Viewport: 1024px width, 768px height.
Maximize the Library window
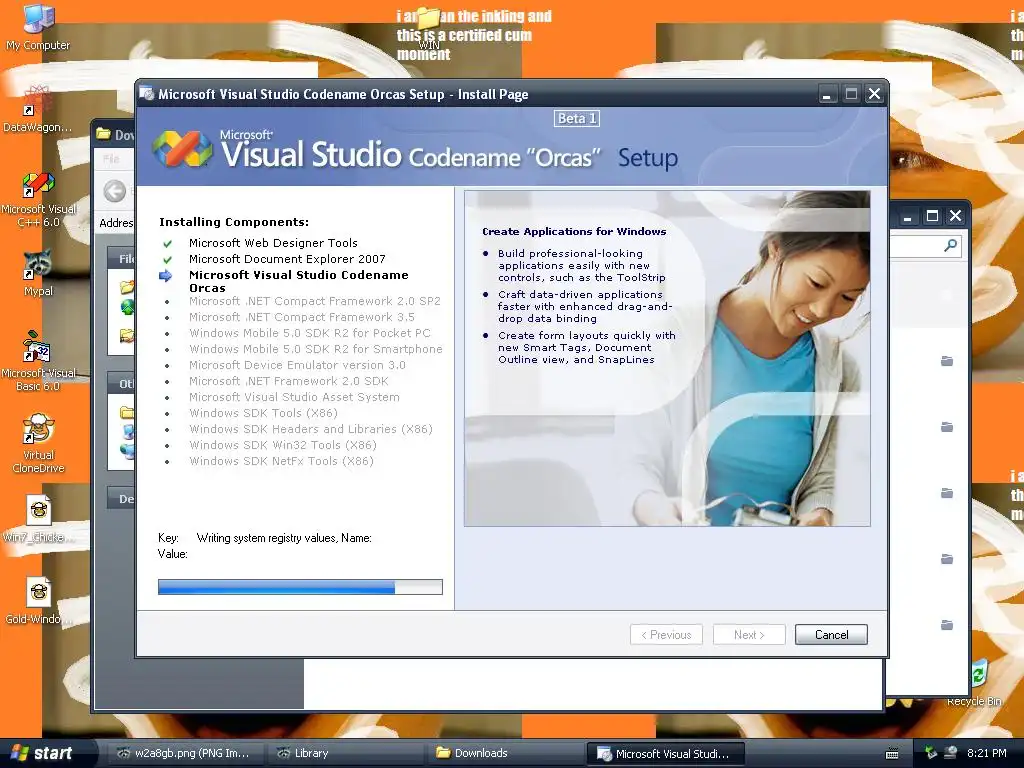[x=932, y=216]
